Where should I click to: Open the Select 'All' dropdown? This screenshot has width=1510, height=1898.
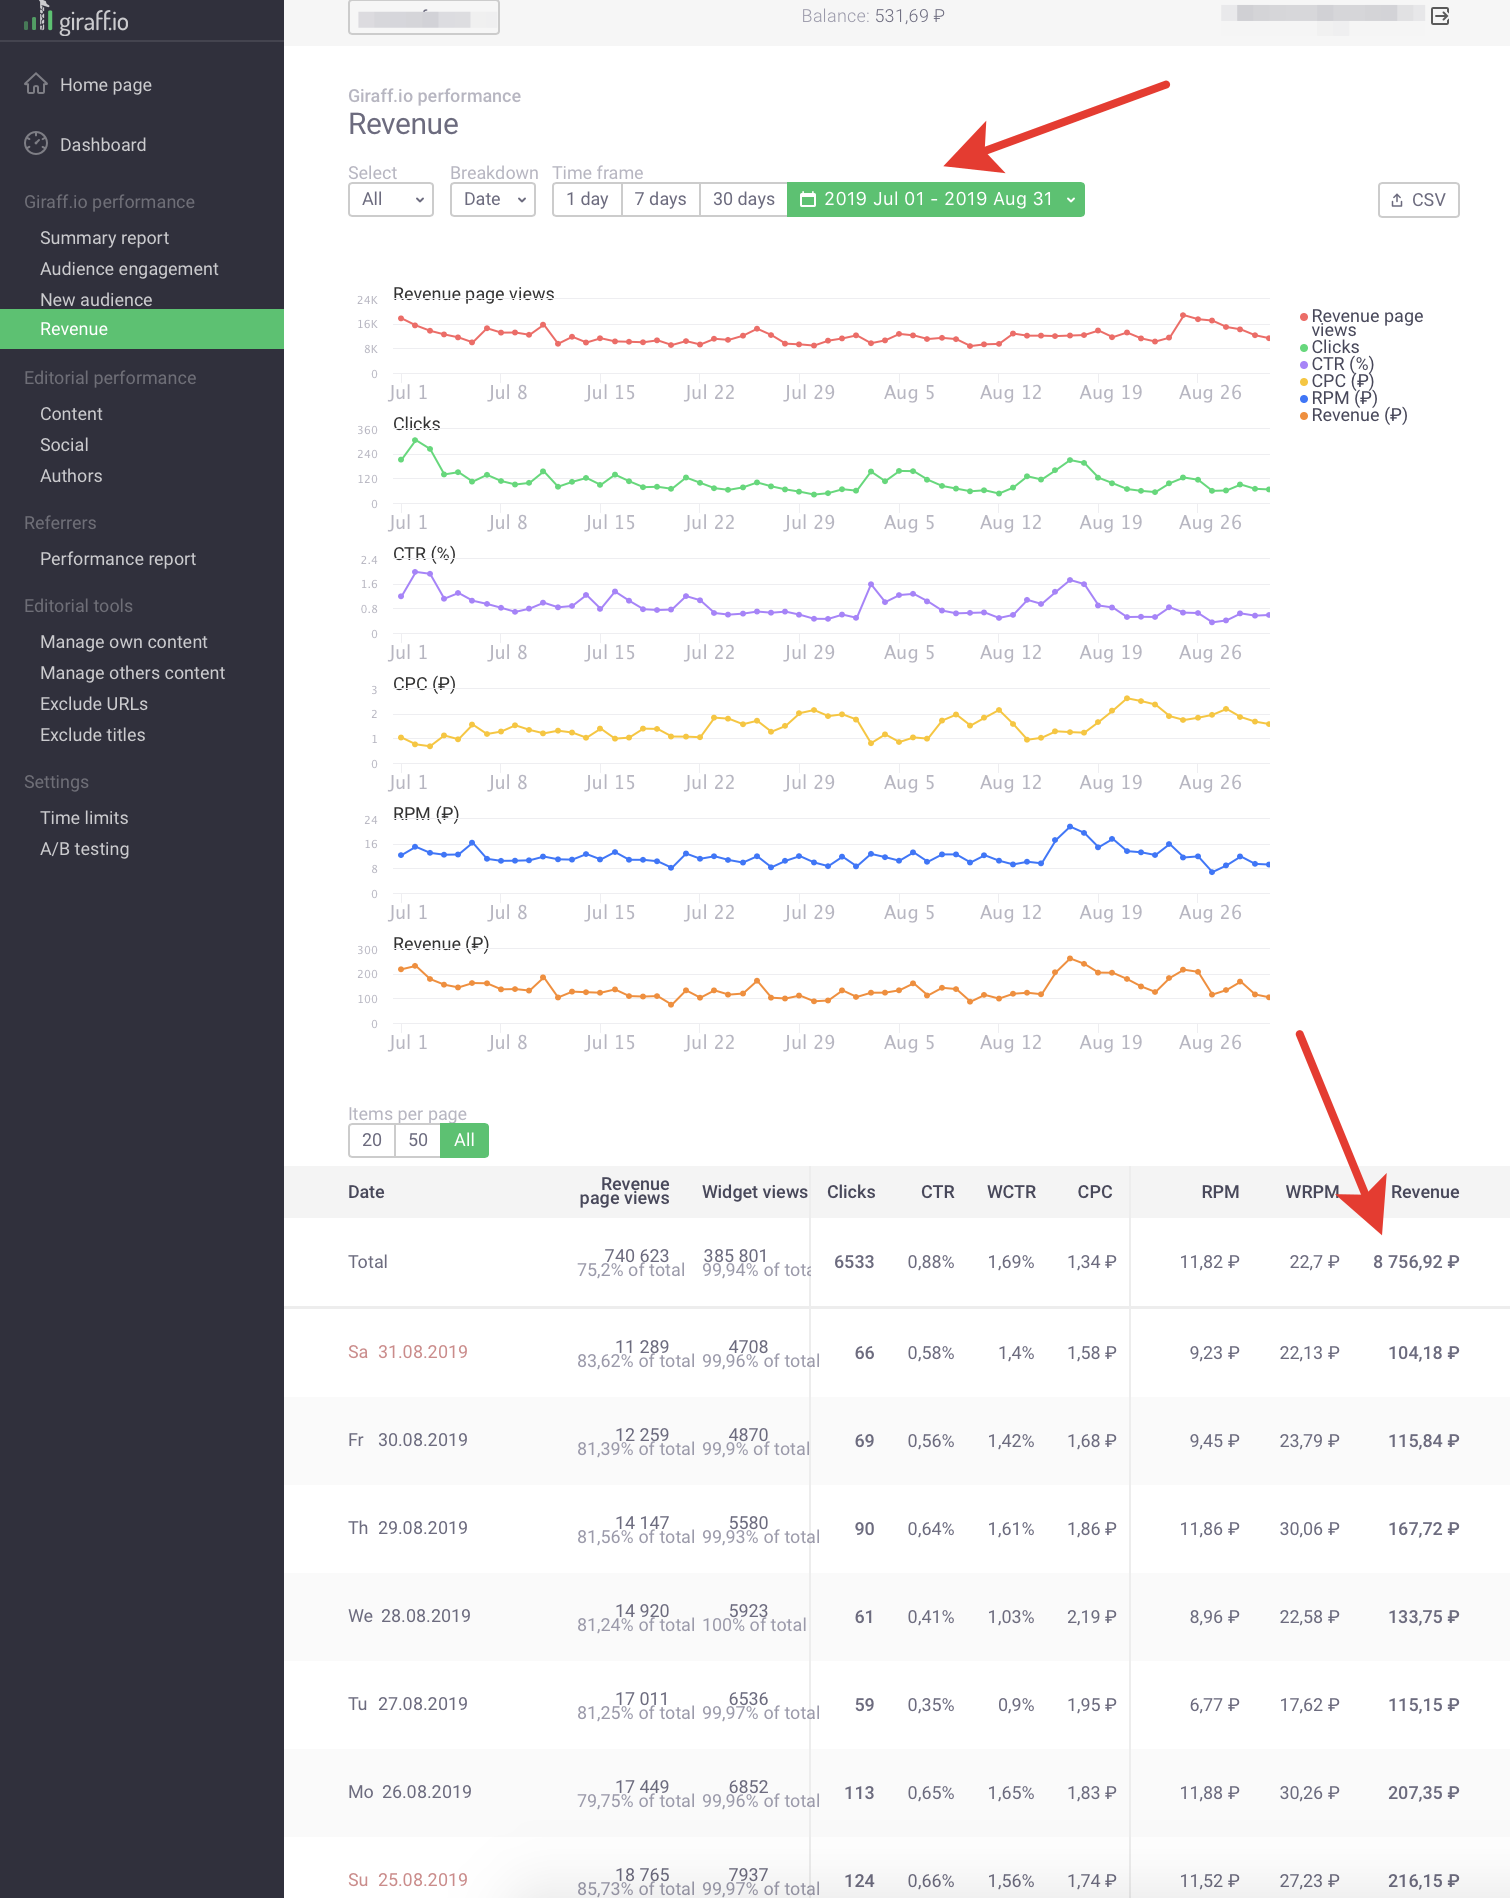(x=391, y=199)
